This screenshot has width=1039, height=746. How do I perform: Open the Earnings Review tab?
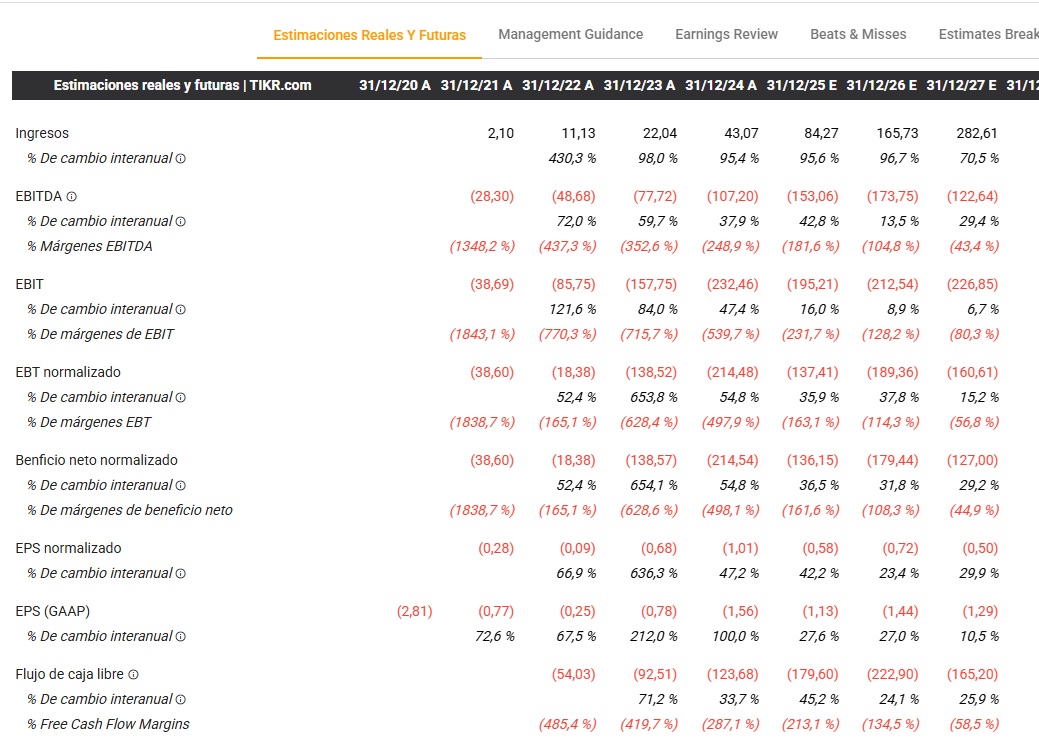click(x=726, y=34)
